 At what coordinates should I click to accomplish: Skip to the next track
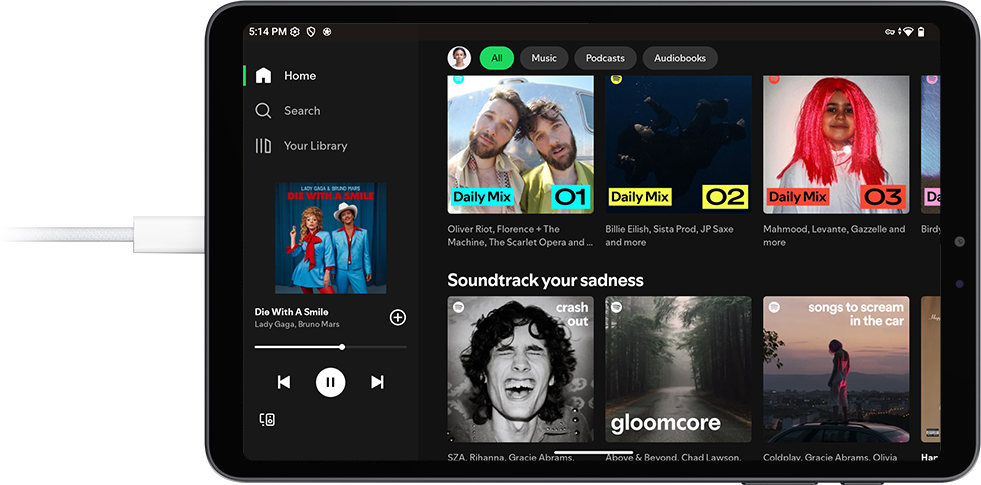pyautogui.click(x=377, y=382)
